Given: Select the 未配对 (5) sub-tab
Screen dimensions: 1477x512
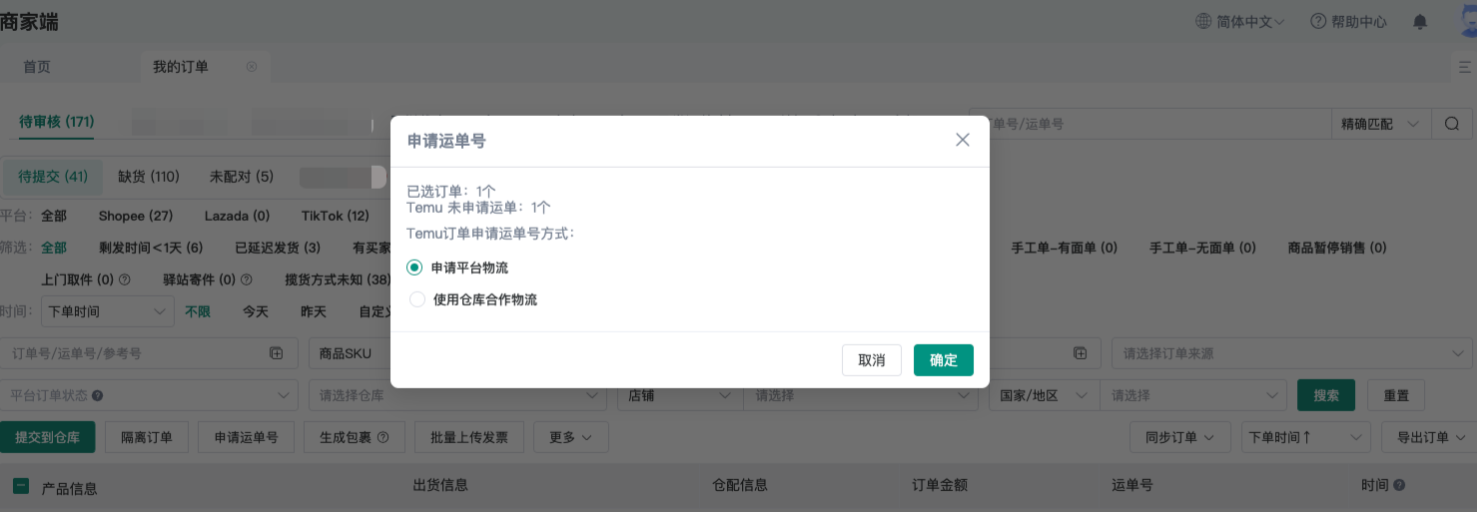Looking at the screenshot, I should tap(241, 177).
